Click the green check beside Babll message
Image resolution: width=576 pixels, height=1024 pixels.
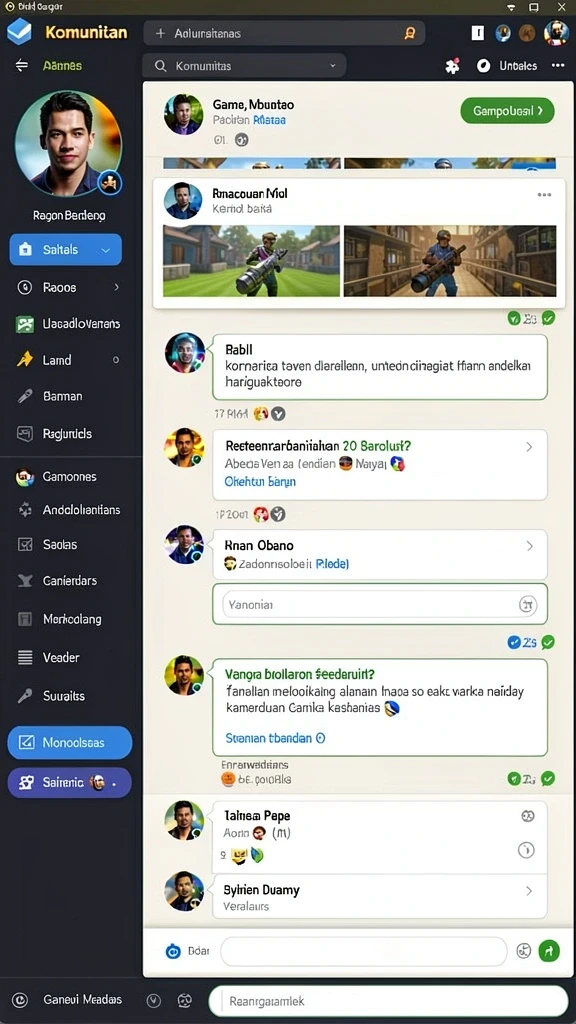[549, 318]
